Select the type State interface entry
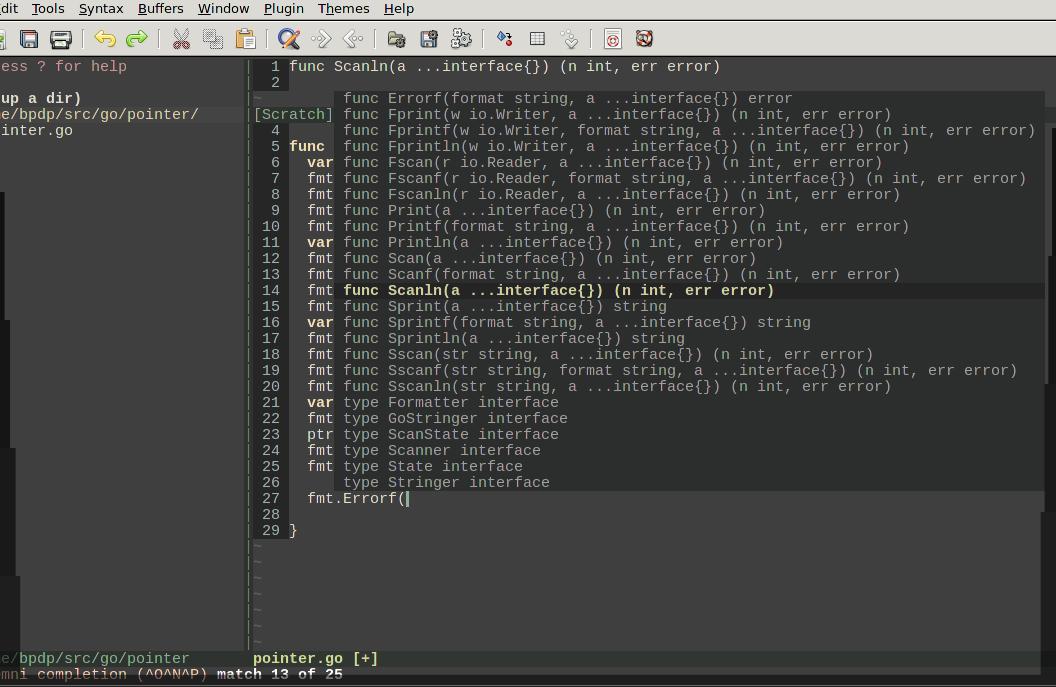This screenshot has height=687, width=1056. [689, 467]
